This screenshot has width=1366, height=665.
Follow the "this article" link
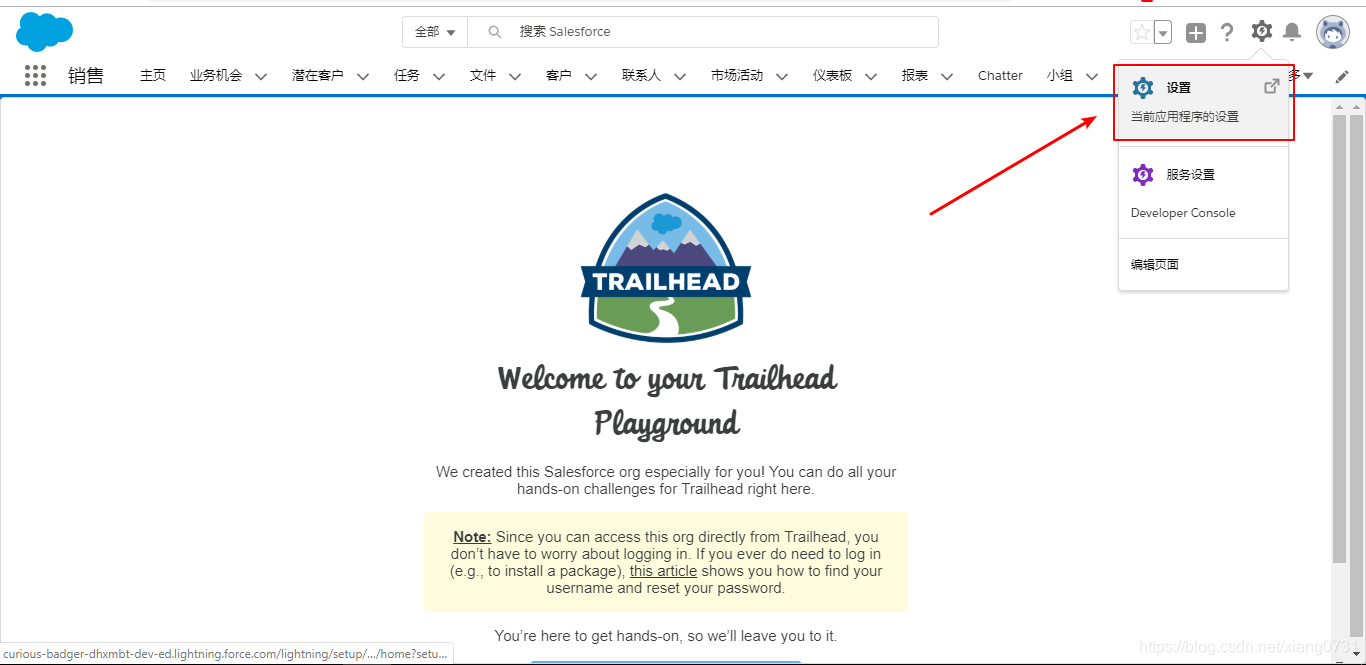pyautogui.click(x=663, y=571)
